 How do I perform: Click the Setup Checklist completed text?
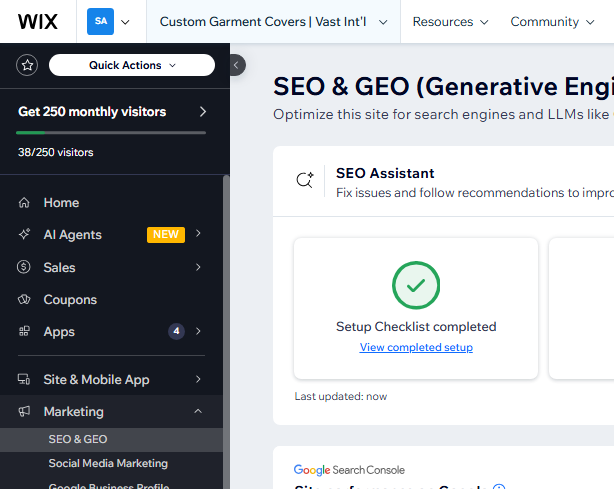[x=416, y=327]
